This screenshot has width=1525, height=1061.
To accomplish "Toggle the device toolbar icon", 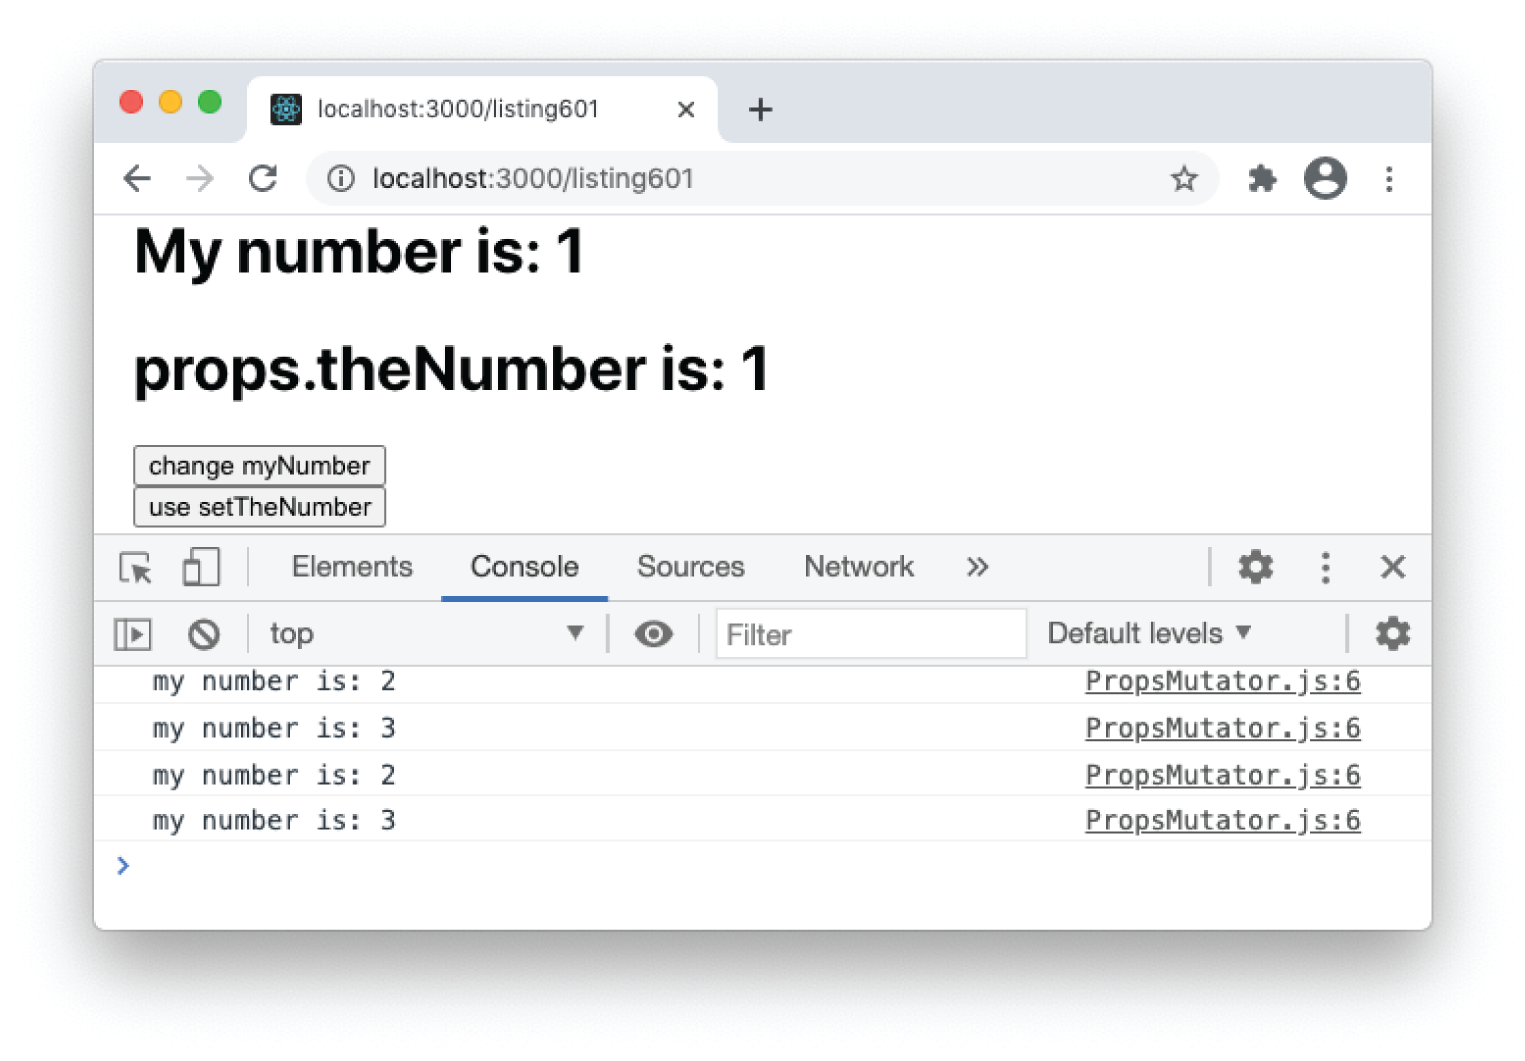I will click(x=201, y=567).
